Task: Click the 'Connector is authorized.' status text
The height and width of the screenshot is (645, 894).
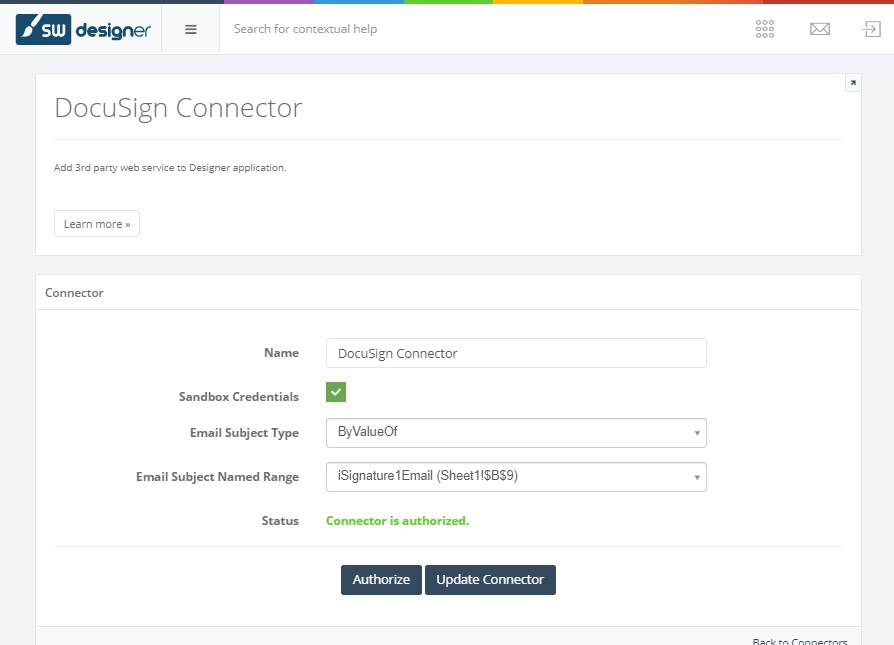Action: [397, 521]
